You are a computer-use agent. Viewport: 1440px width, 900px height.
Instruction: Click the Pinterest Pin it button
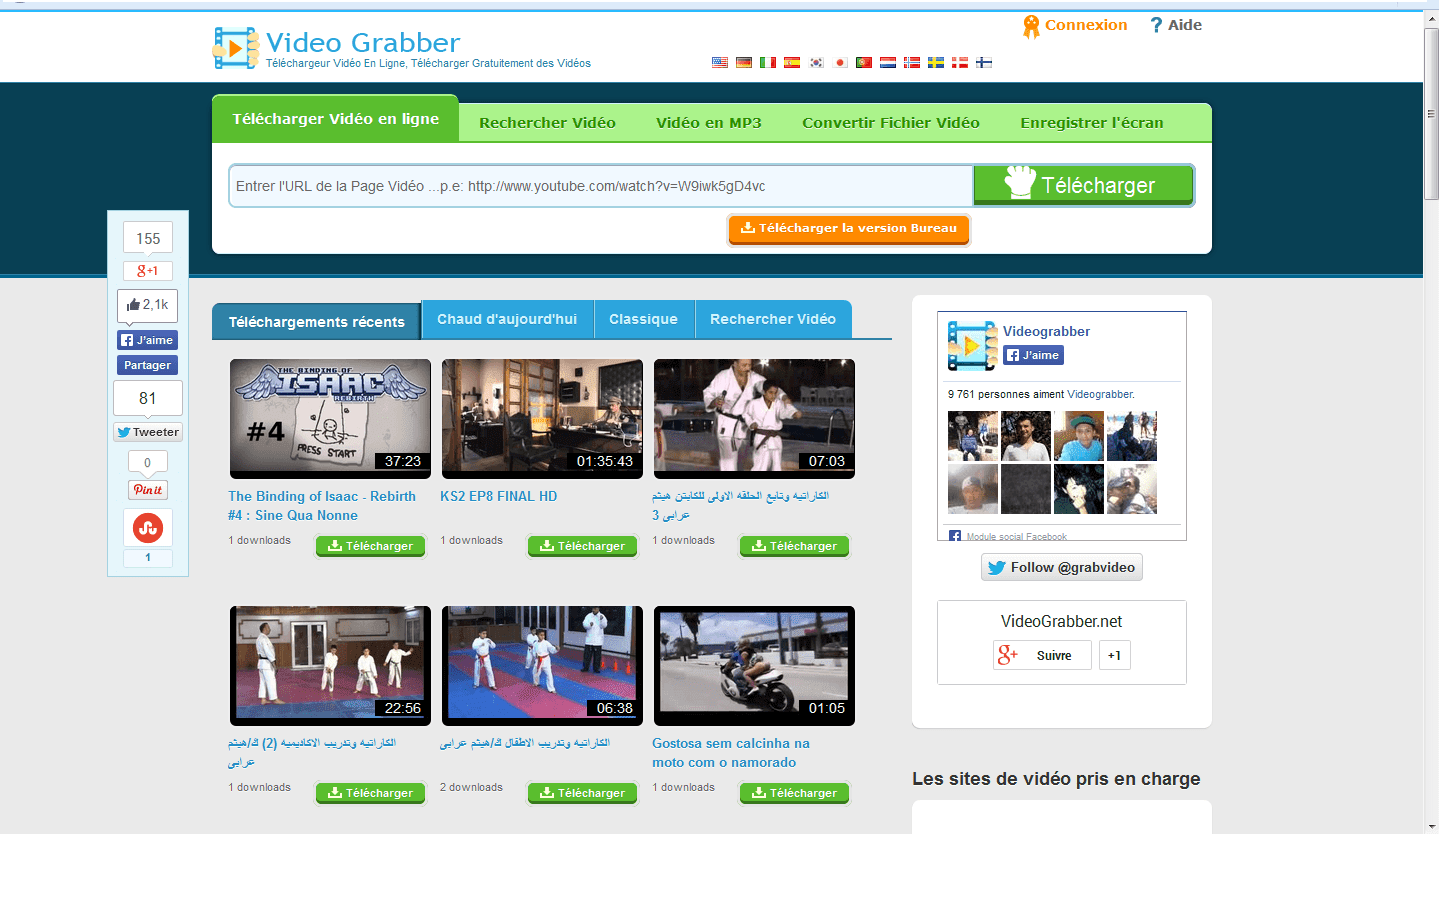tap(148, 490)
